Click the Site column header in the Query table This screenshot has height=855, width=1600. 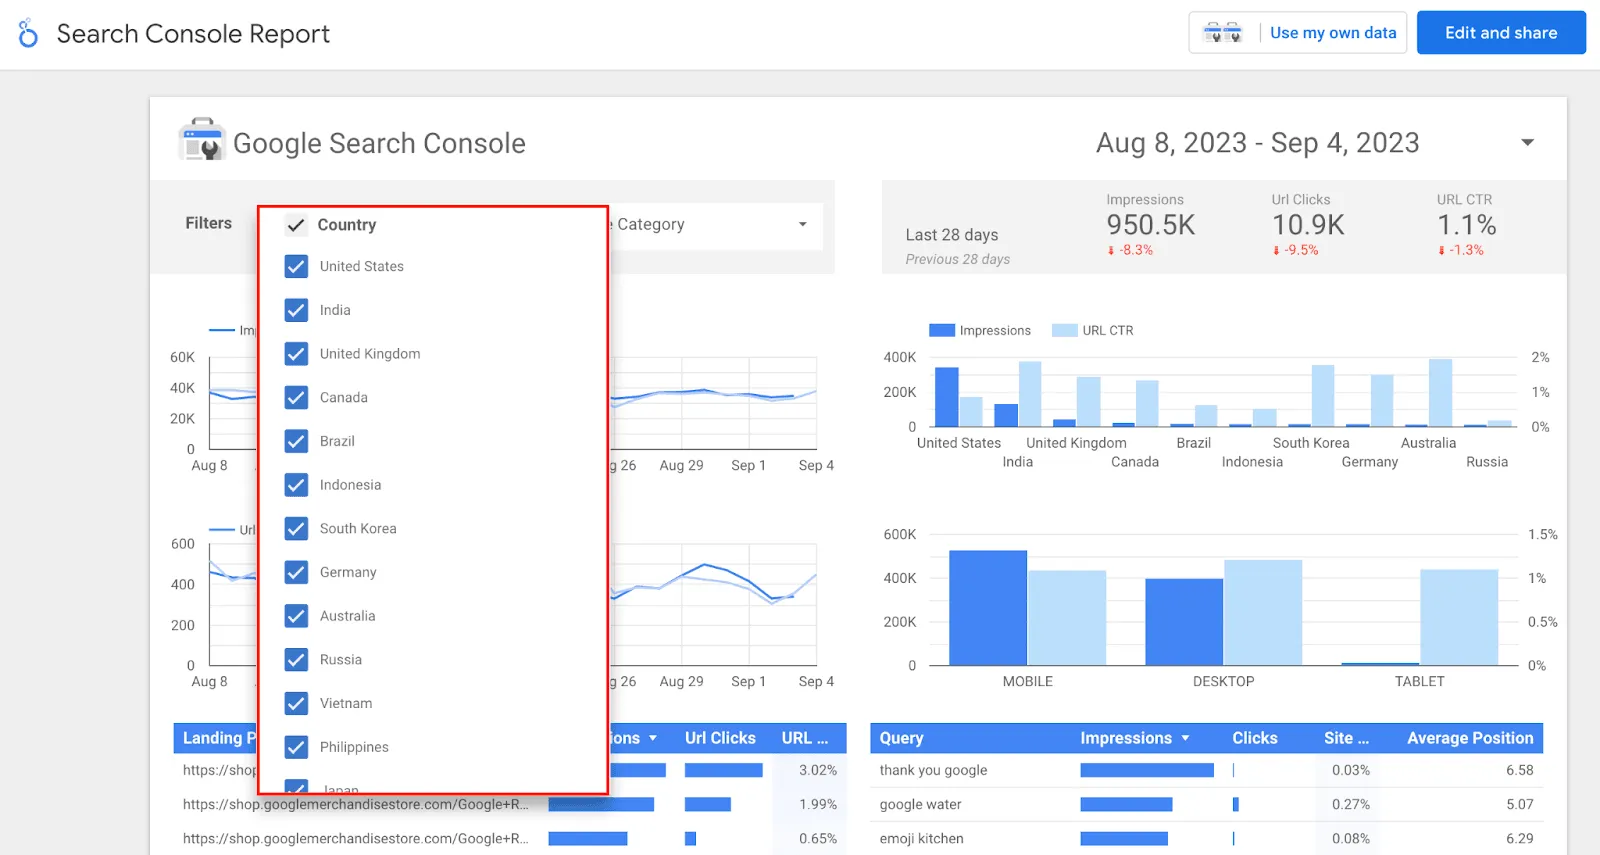click(x=1346, y=738)
